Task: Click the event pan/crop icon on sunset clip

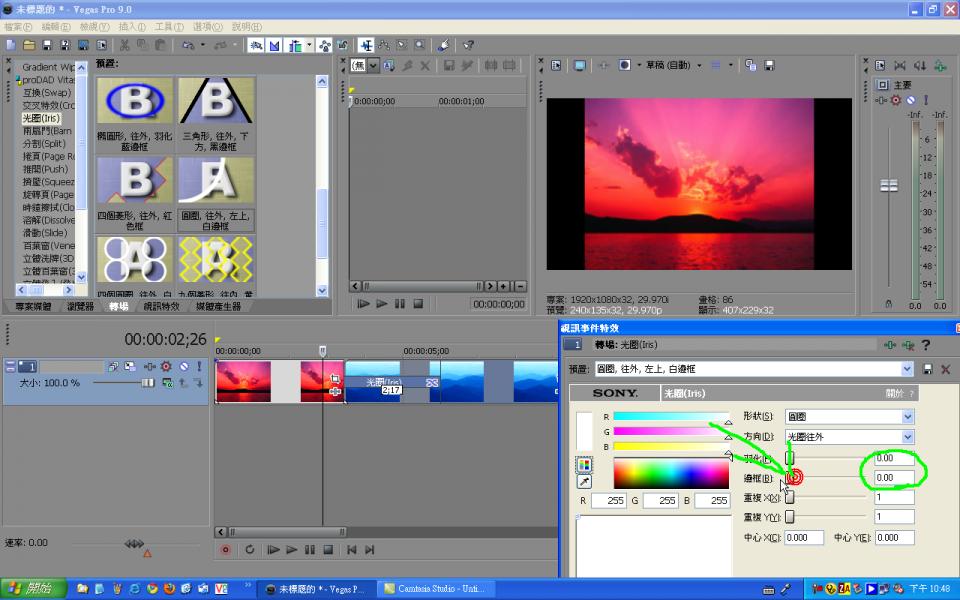Action: click(x=334, y=378)
